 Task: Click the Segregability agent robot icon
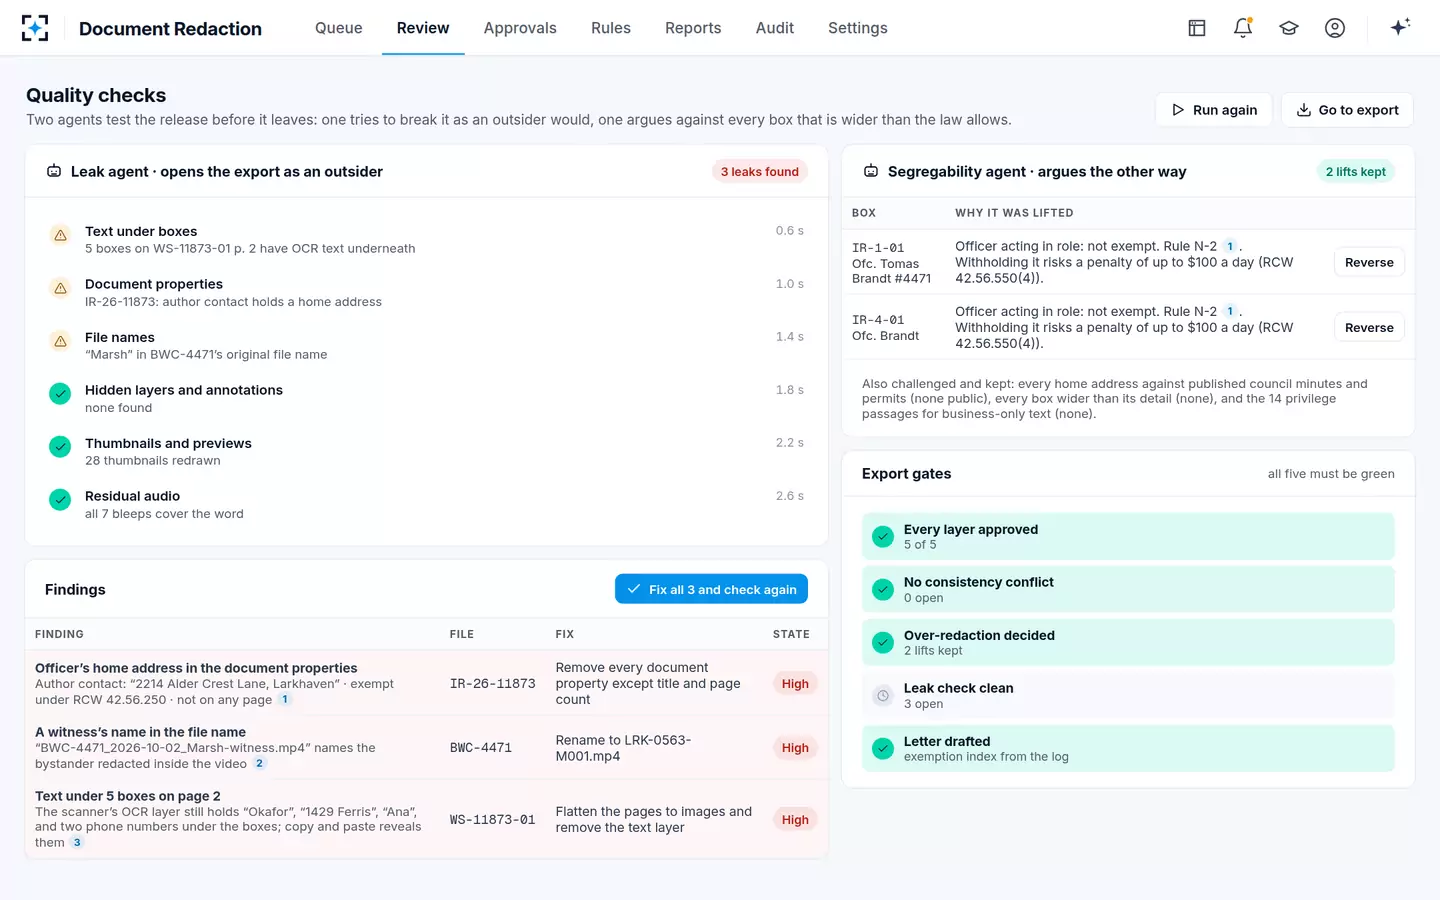[871, 171]
